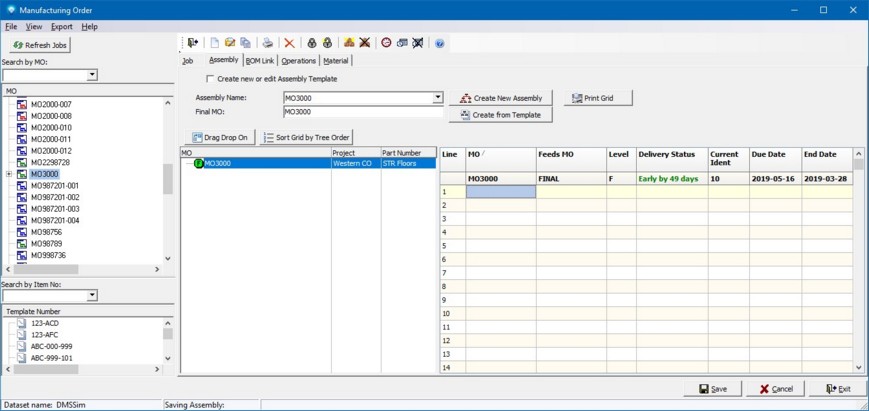Screen dimensions: 869x411
Task: Select MO987201-003 in the MO tree
Action: click(55, 209)
